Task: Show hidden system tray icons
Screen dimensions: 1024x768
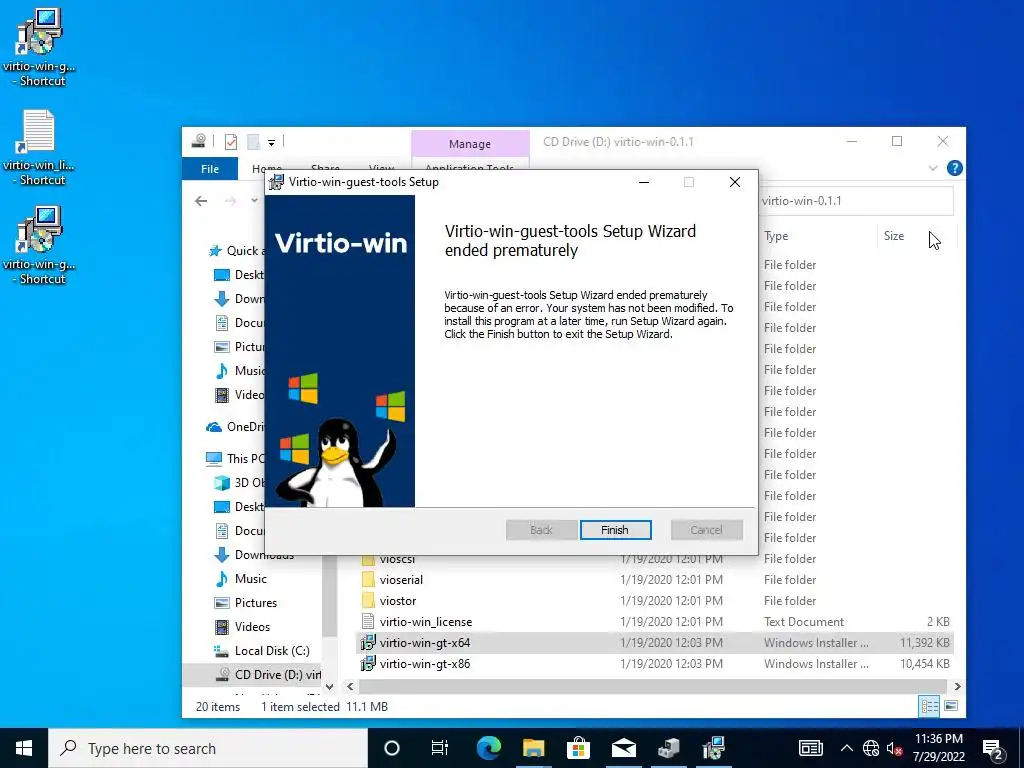Action: point(846,748)
